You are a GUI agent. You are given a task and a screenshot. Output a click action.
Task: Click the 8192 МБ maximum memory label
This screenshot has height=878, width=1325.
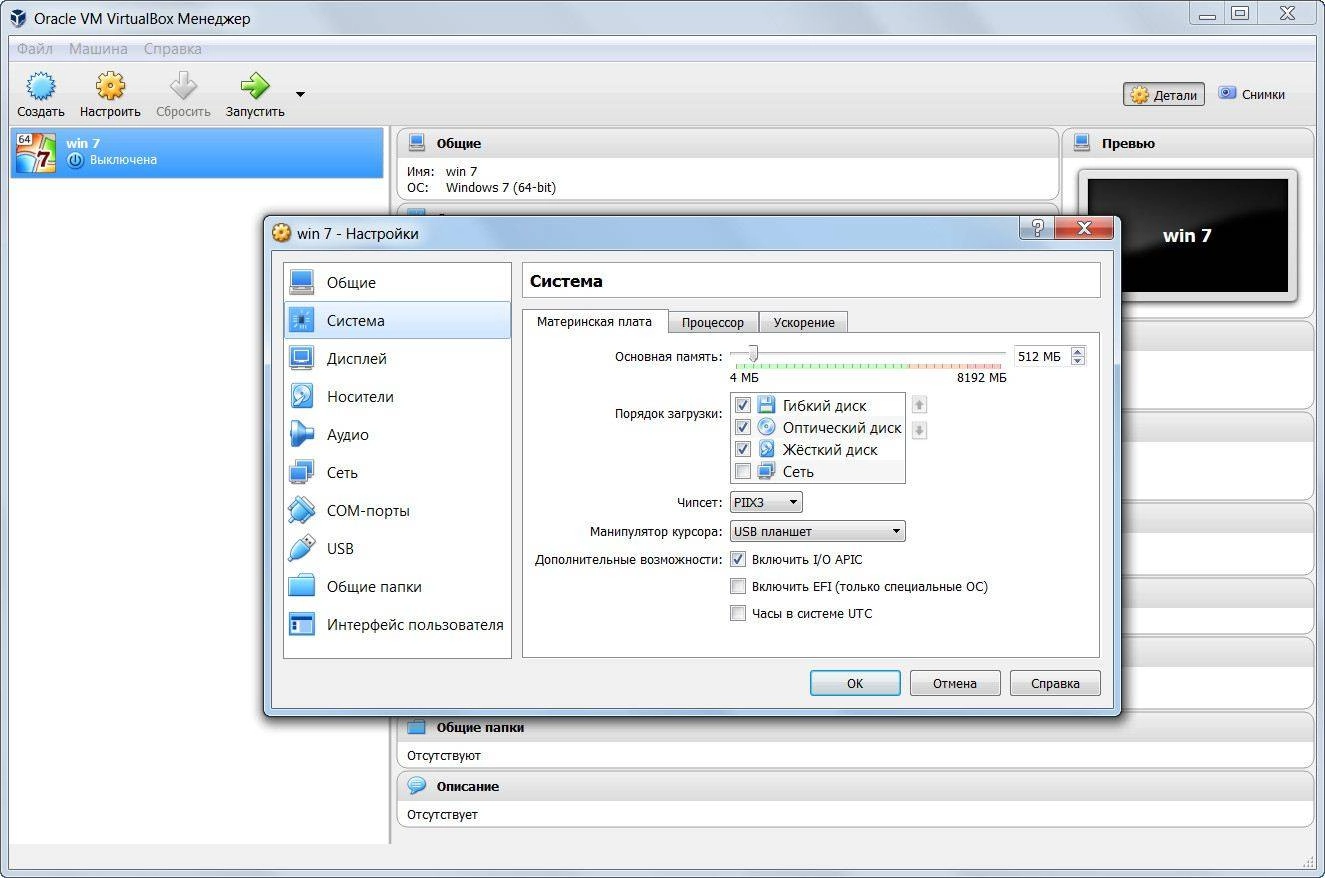pyautogui.click(x=981, y=378)
